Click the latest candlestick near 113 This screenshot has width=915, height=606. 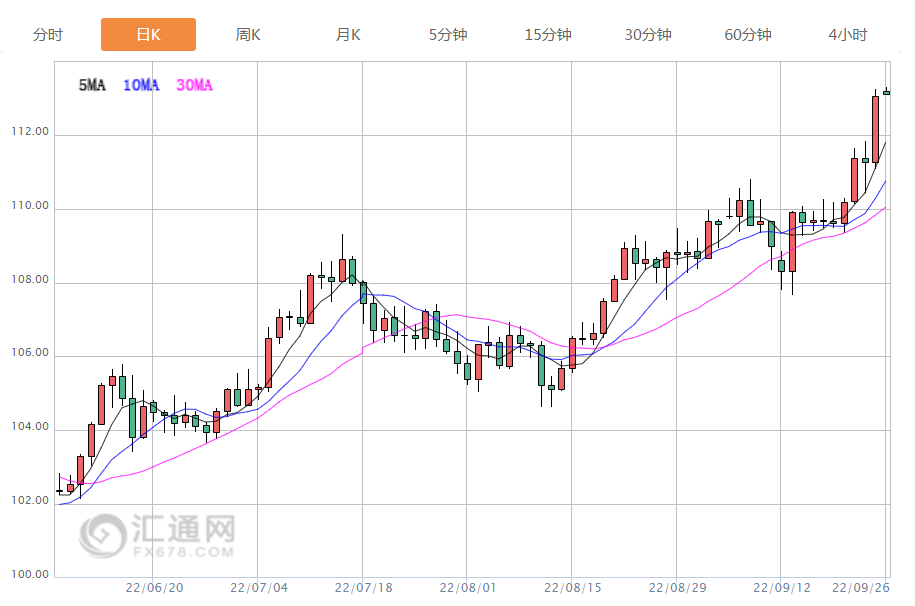click(x=886, y=92)
